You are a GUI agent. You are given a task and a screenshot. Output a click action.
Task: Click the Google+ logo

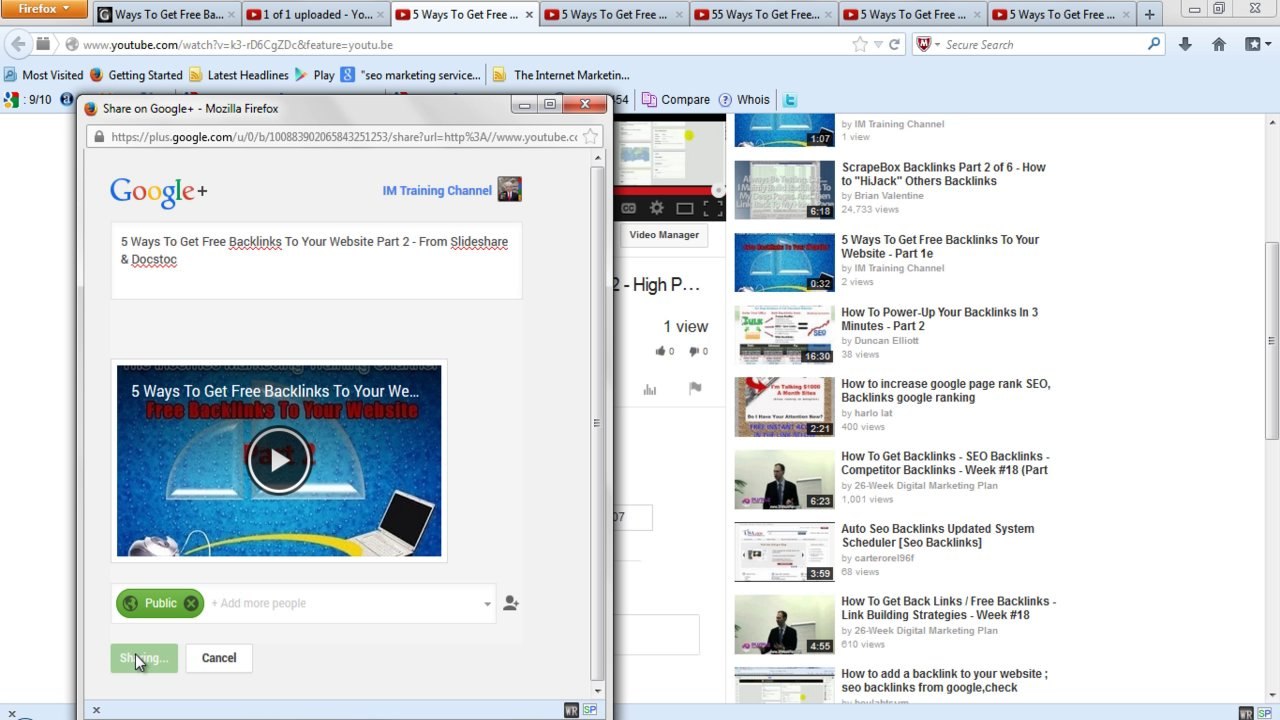coord(159,192)
